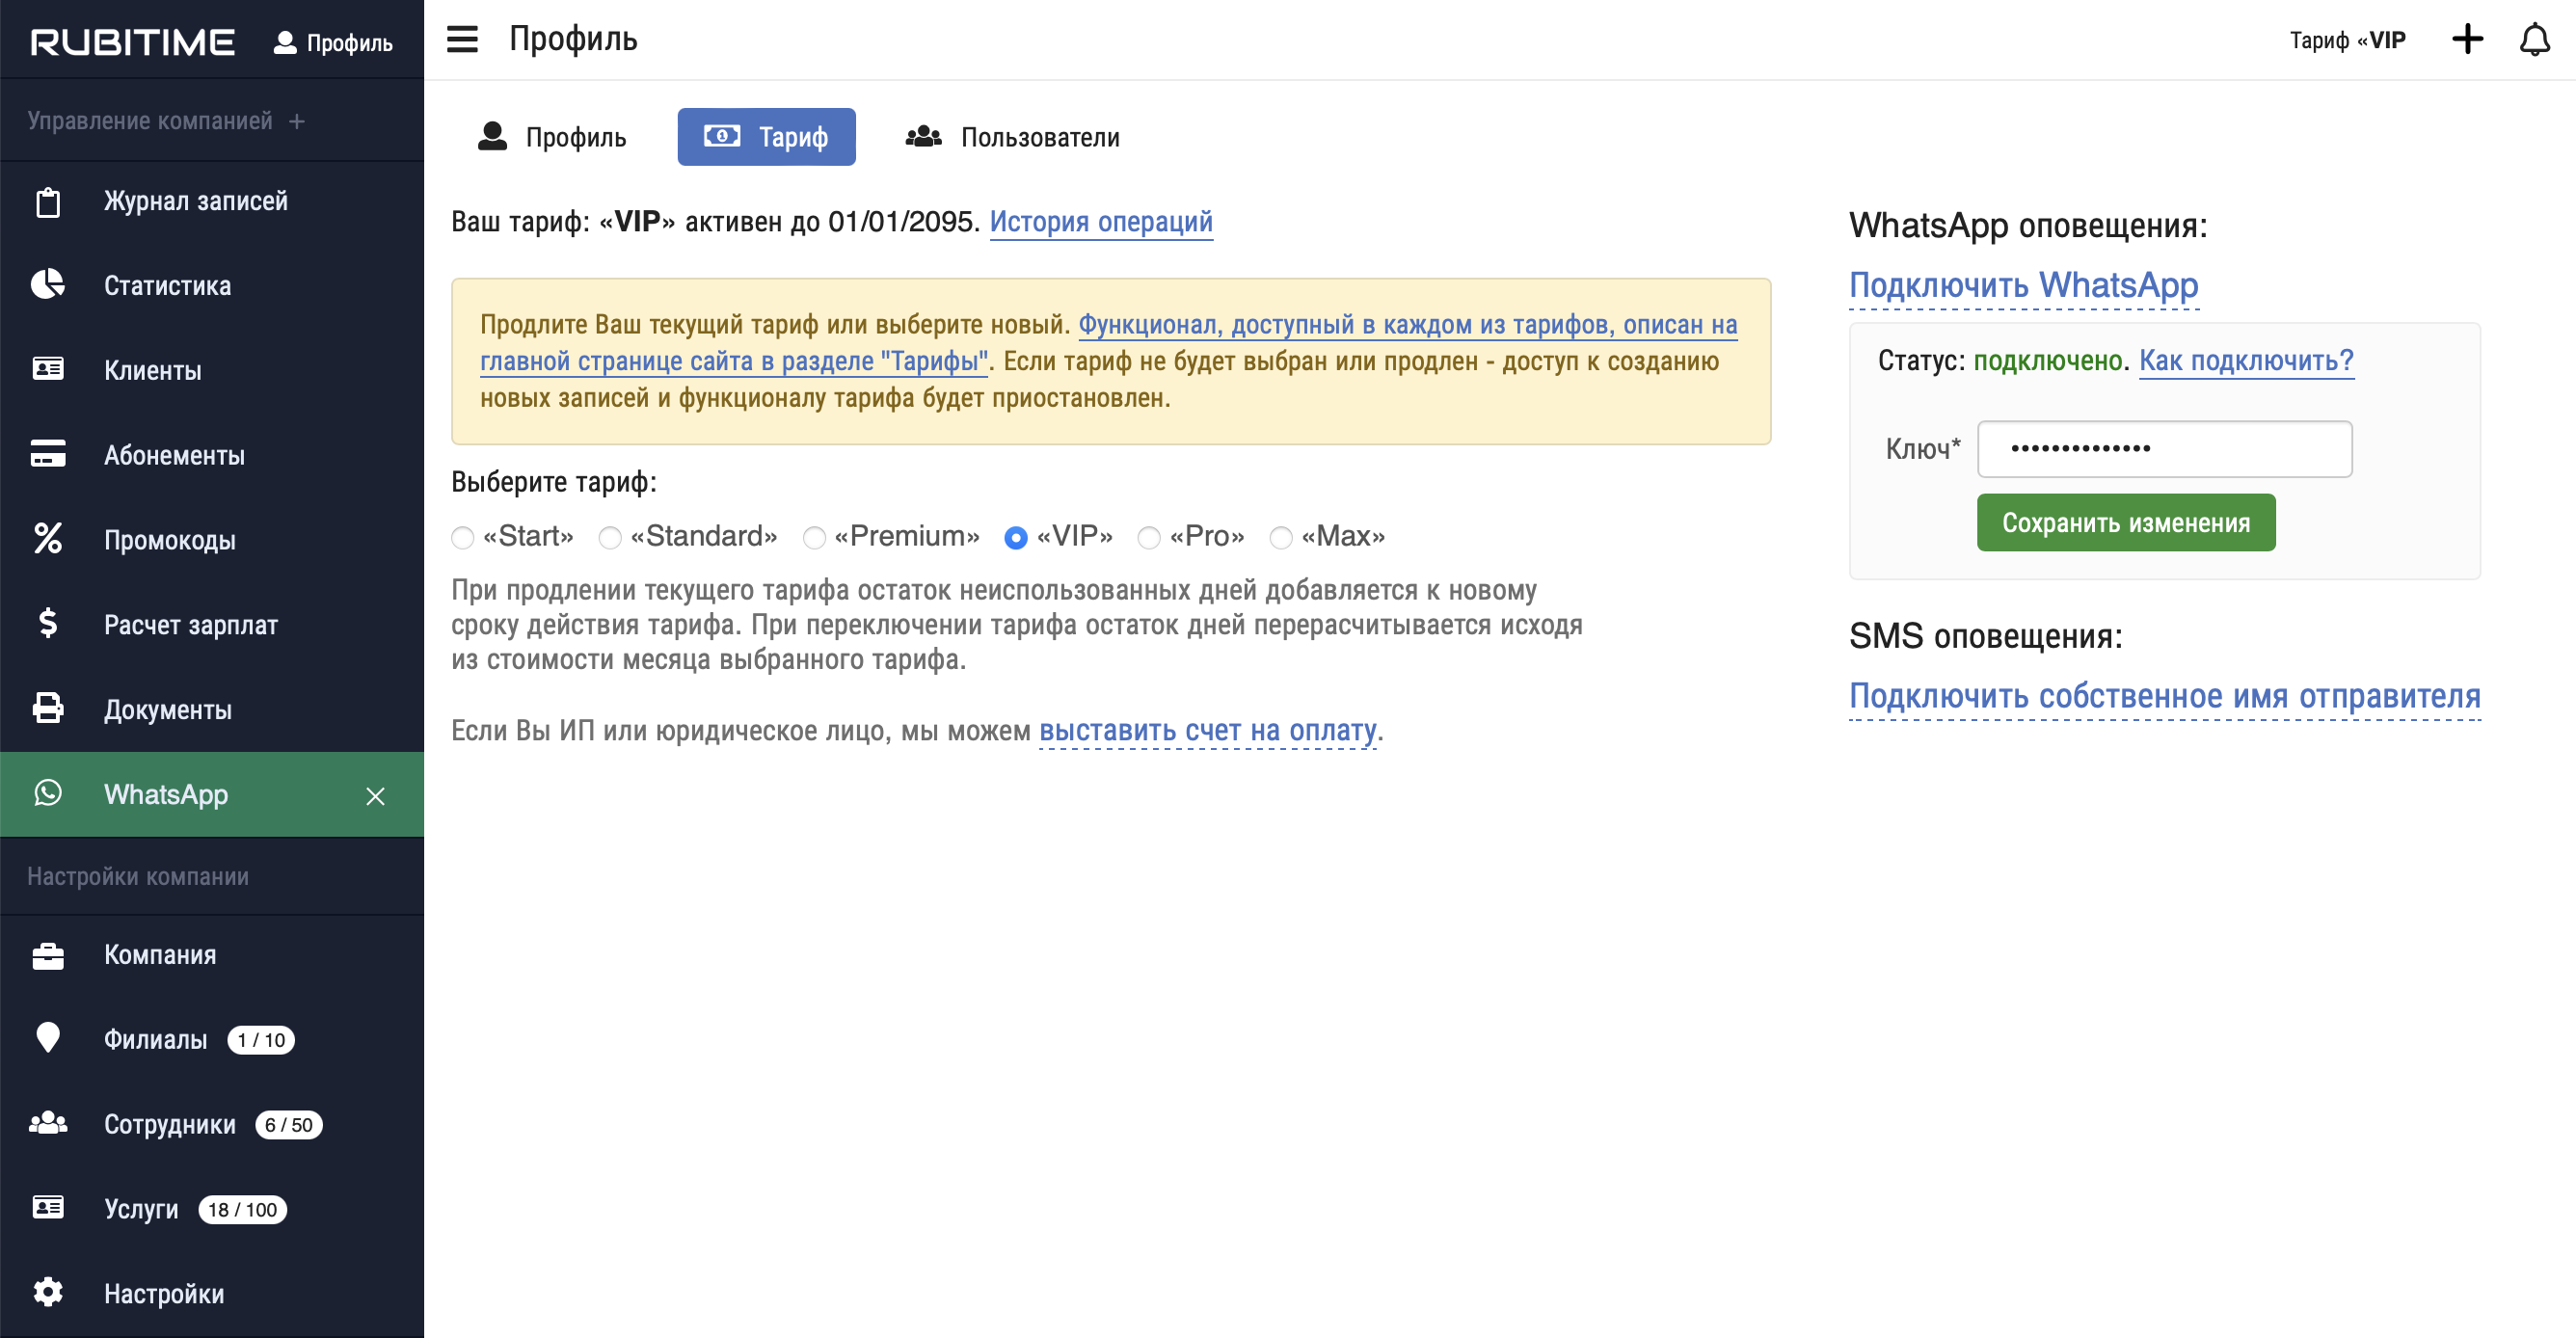The image size is (2576, 1338).
Task: Switch to the Профиль tab
Action: click(552, 137)
